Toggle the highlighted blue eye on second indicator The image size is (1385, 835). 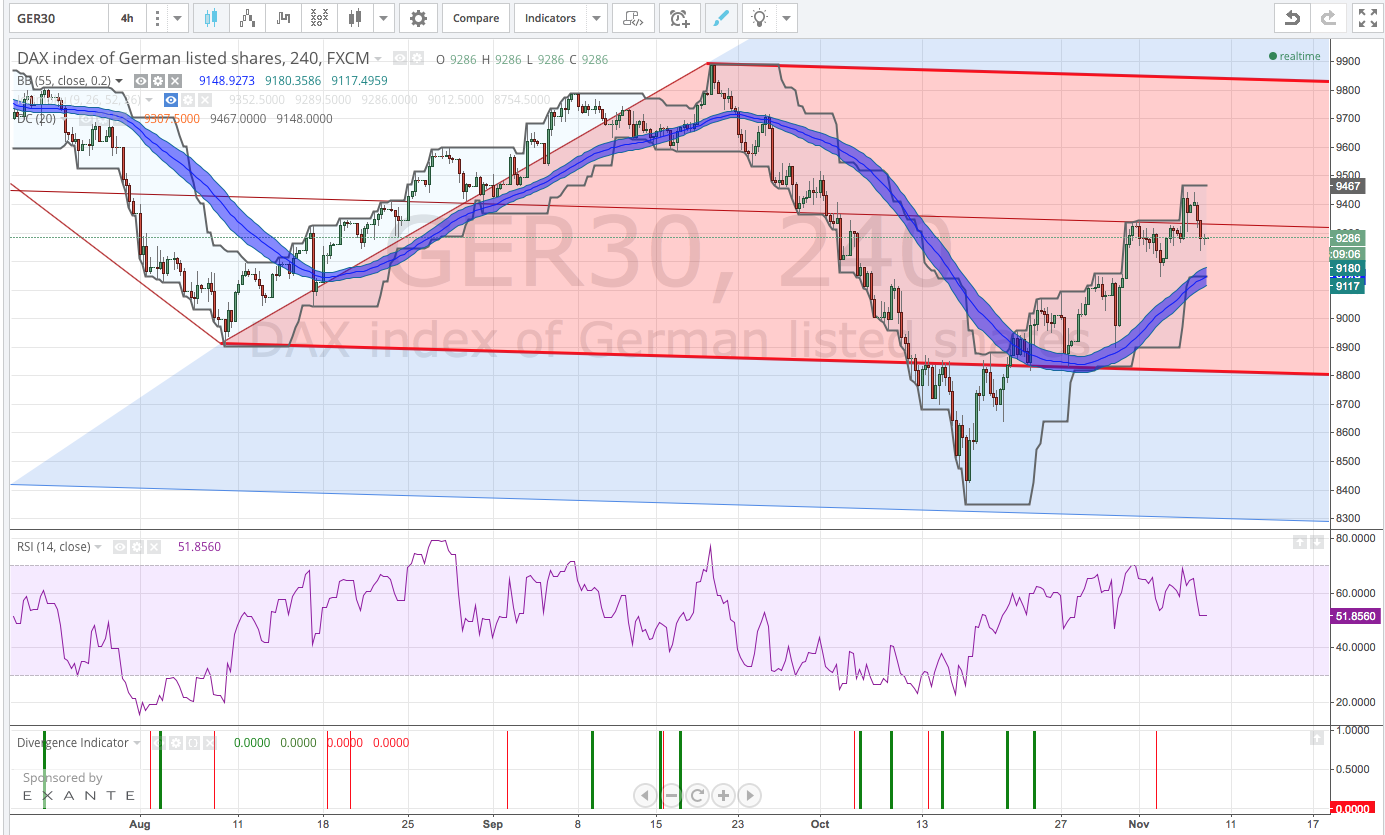(x=171, y=100)
